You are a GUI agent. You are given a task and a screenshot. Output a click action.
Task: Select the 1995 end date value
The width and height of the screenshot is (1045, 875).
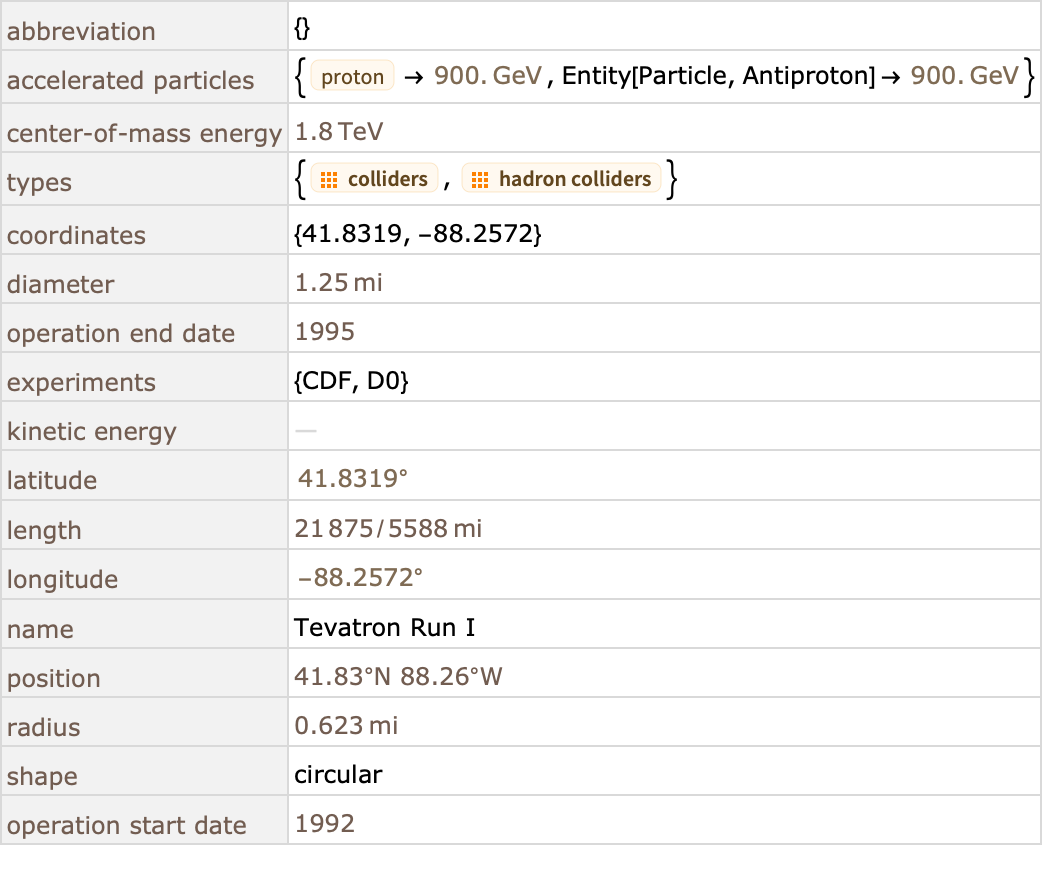point(325,332)
